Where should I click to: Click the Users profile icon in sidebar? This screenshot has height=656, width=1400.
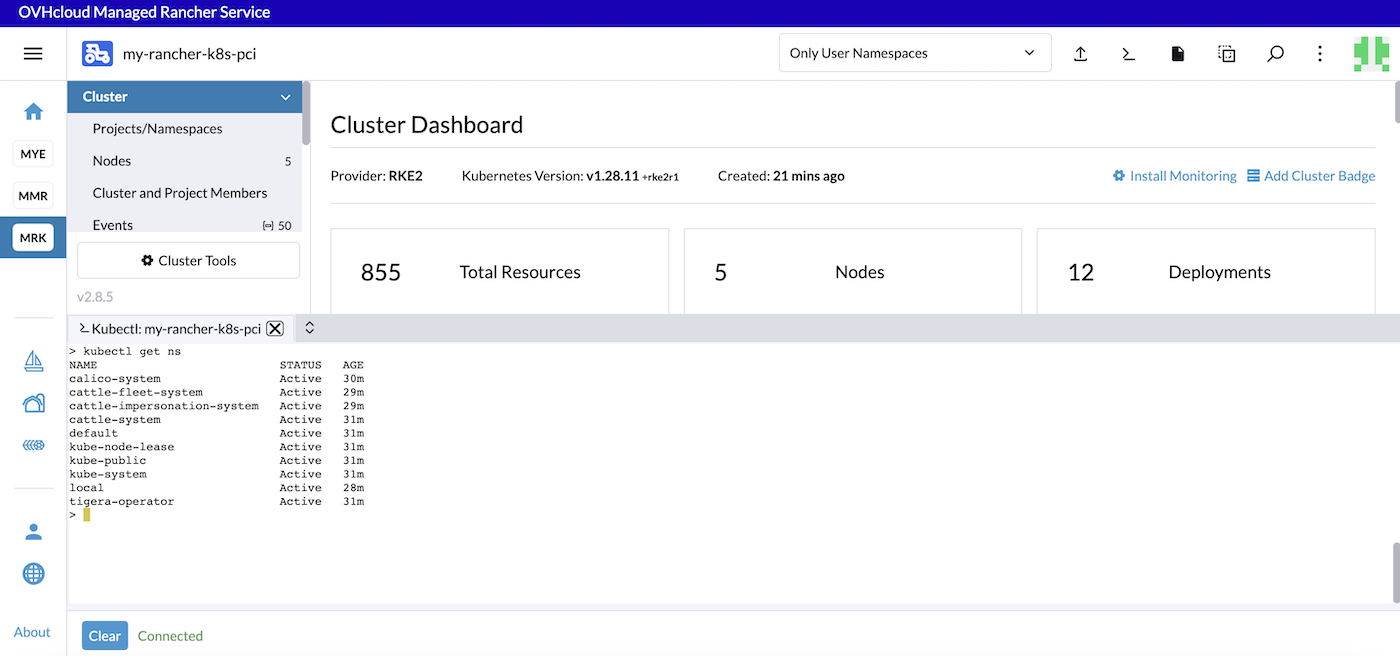33,531
